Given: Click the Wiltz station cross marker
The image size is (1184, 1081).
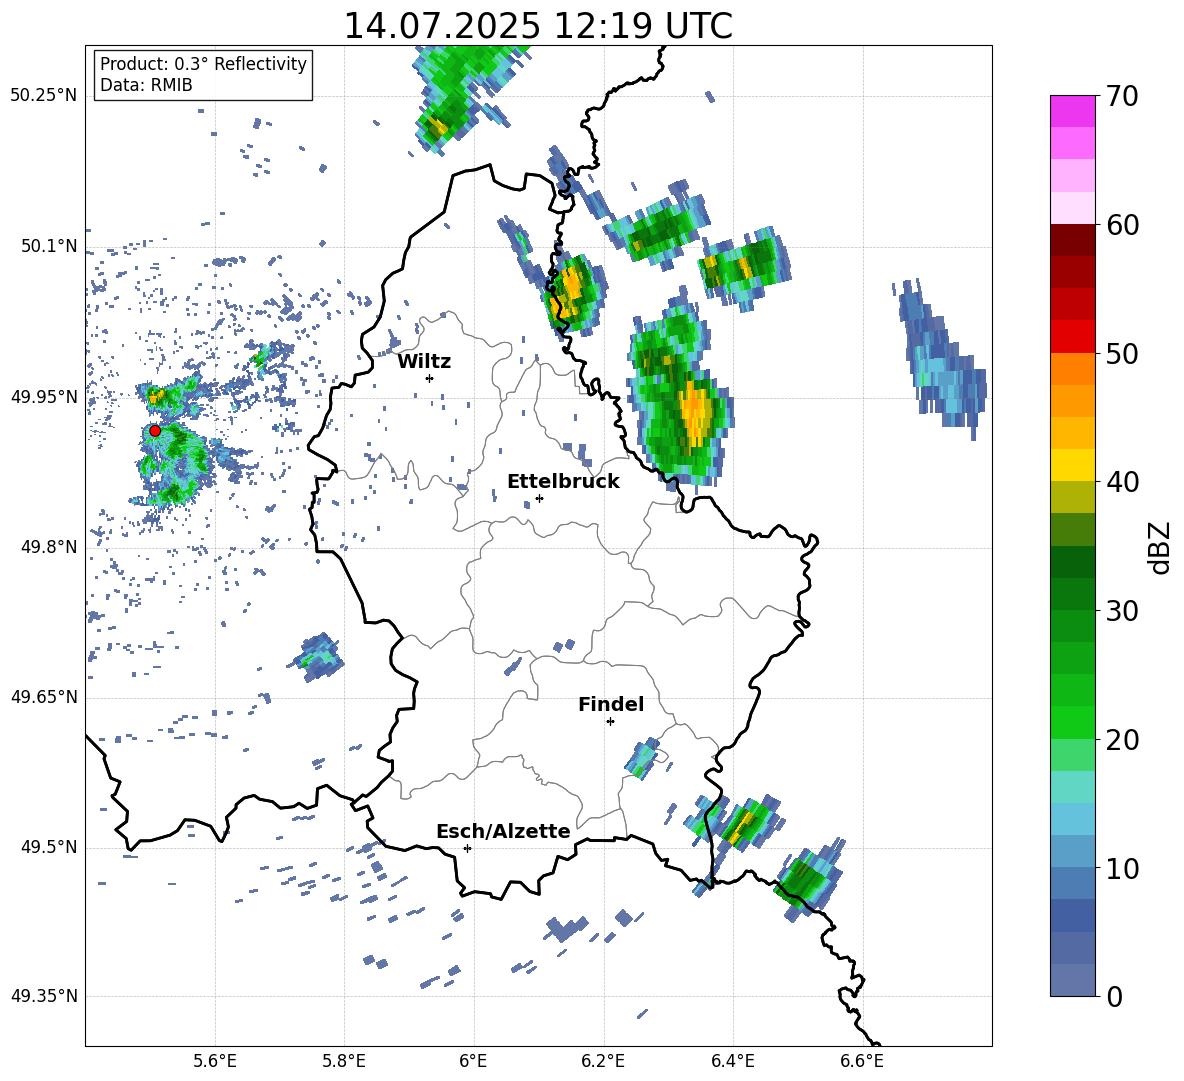Looking at the screenshot, I should tap(429, 378).
